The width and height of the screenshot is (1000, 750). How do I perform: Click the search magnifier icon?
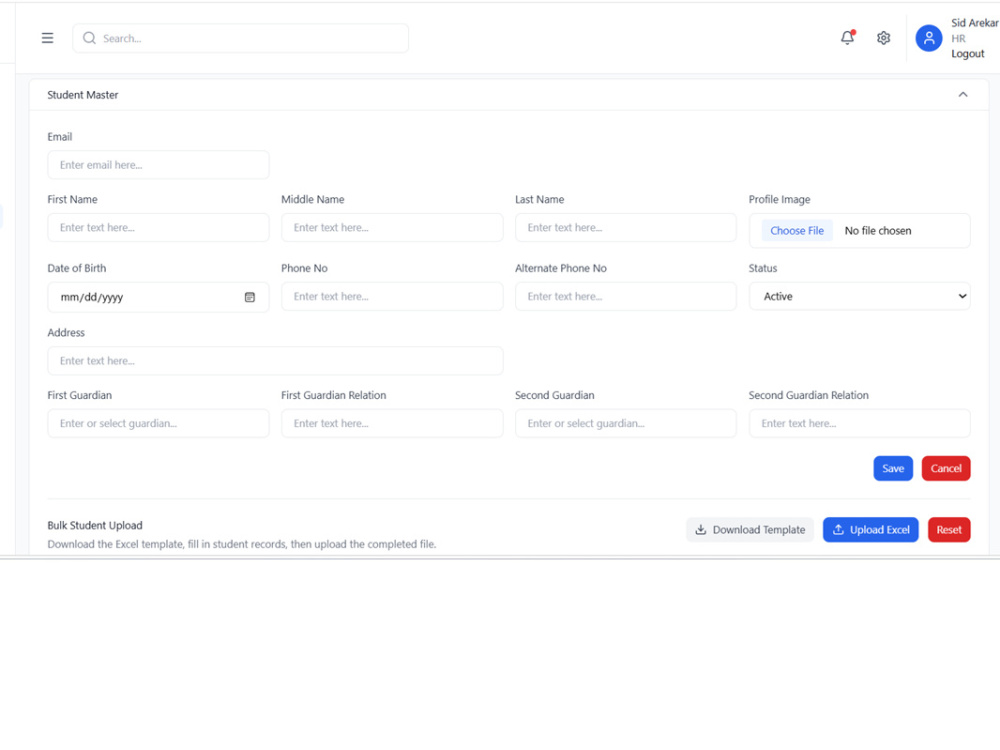coord(89,38)
